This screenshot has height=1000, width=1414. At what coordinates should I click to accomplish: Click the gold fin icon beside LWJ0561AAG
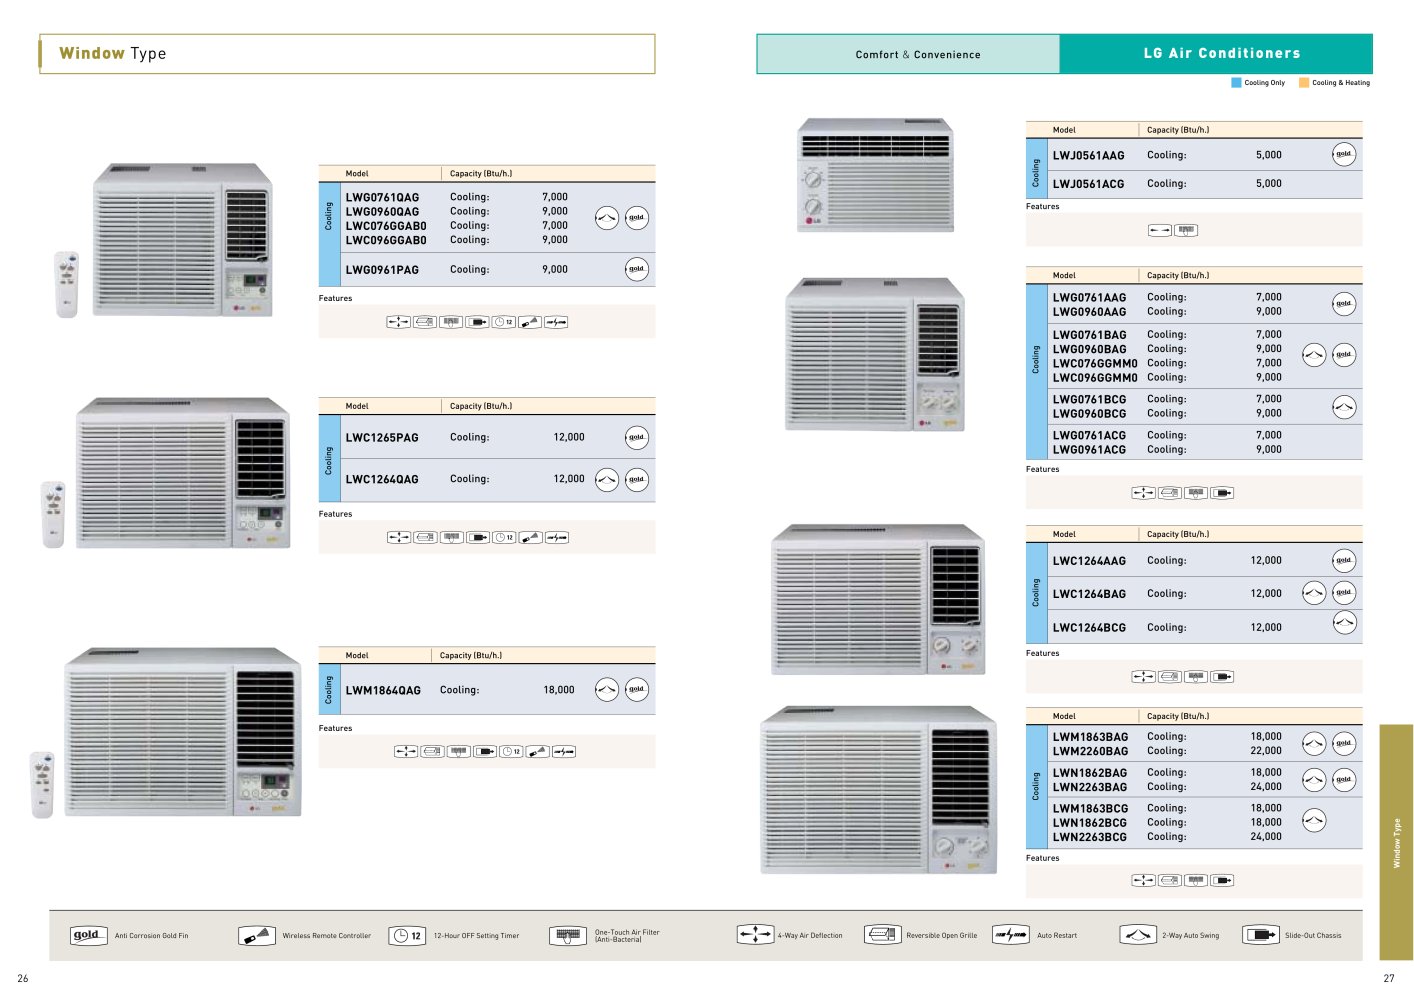click(x=1344, y=155)
